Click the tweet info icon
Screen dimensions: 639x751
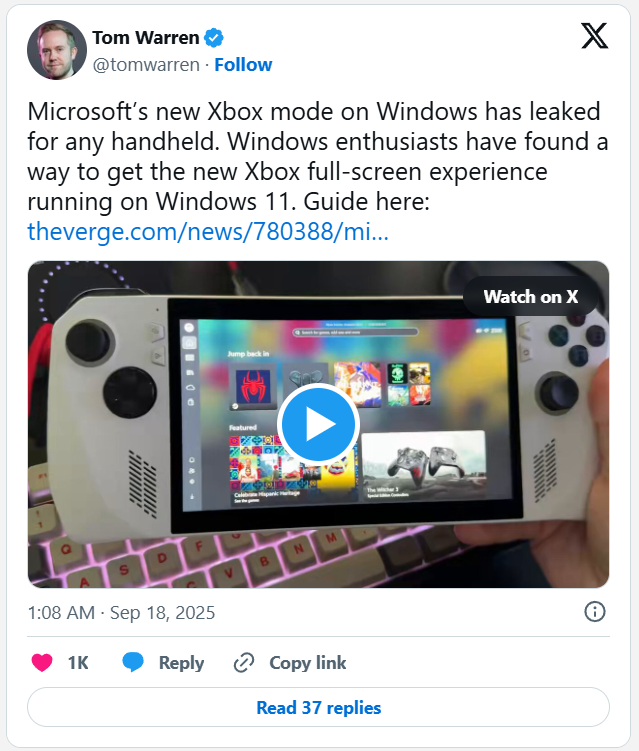pyautogui.click(x=595, y=612)
